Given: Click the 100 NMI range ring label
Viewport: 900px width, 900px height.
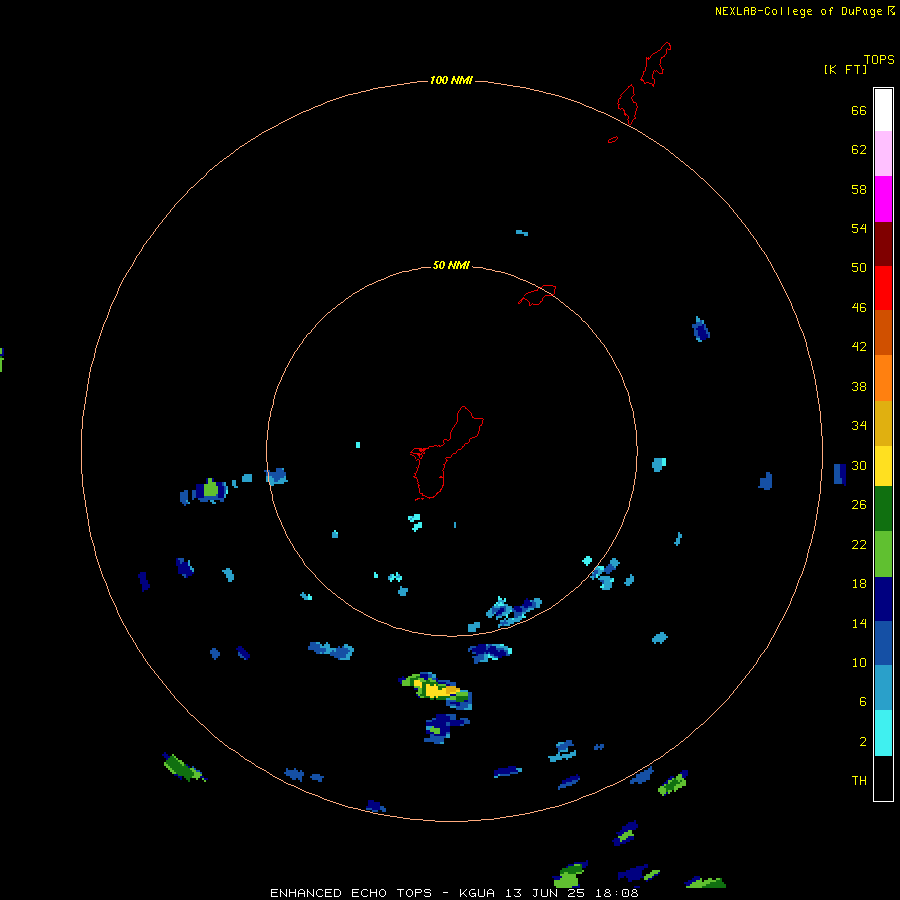Looking at the screenshot, I should [x=451, y=80].
